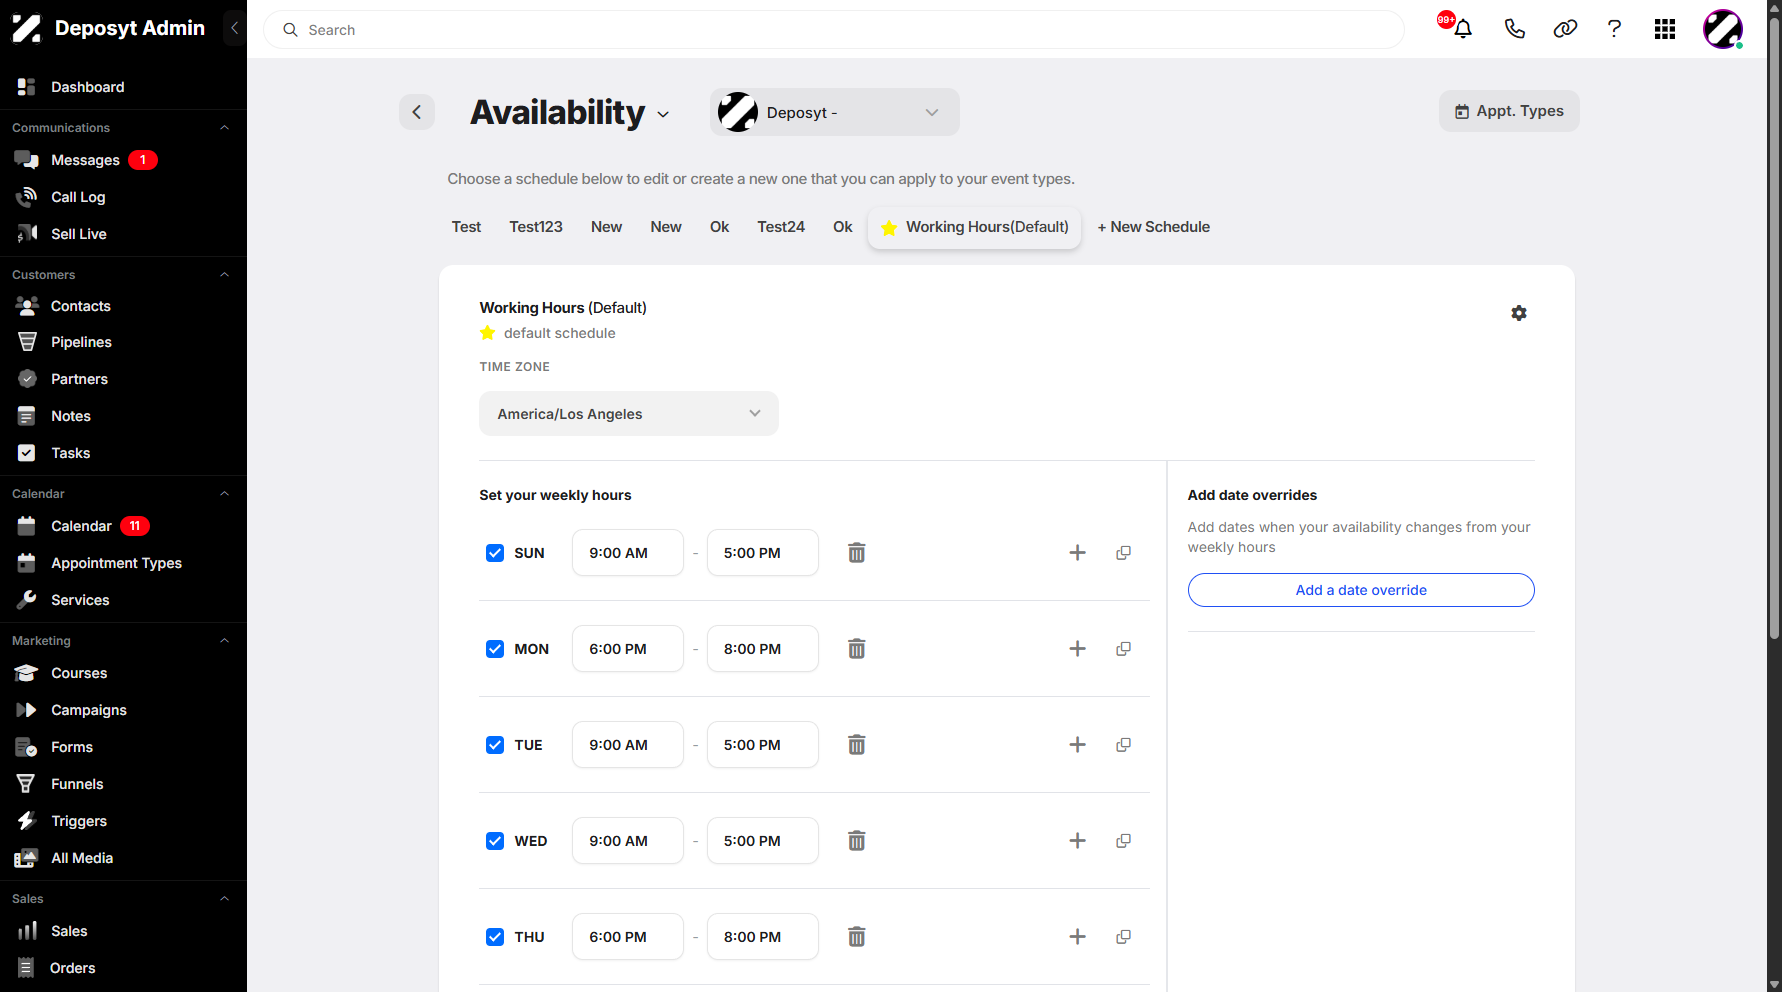Open MON start time 6:00 PM field
The image size is (1782, 992).
[628, 649]
